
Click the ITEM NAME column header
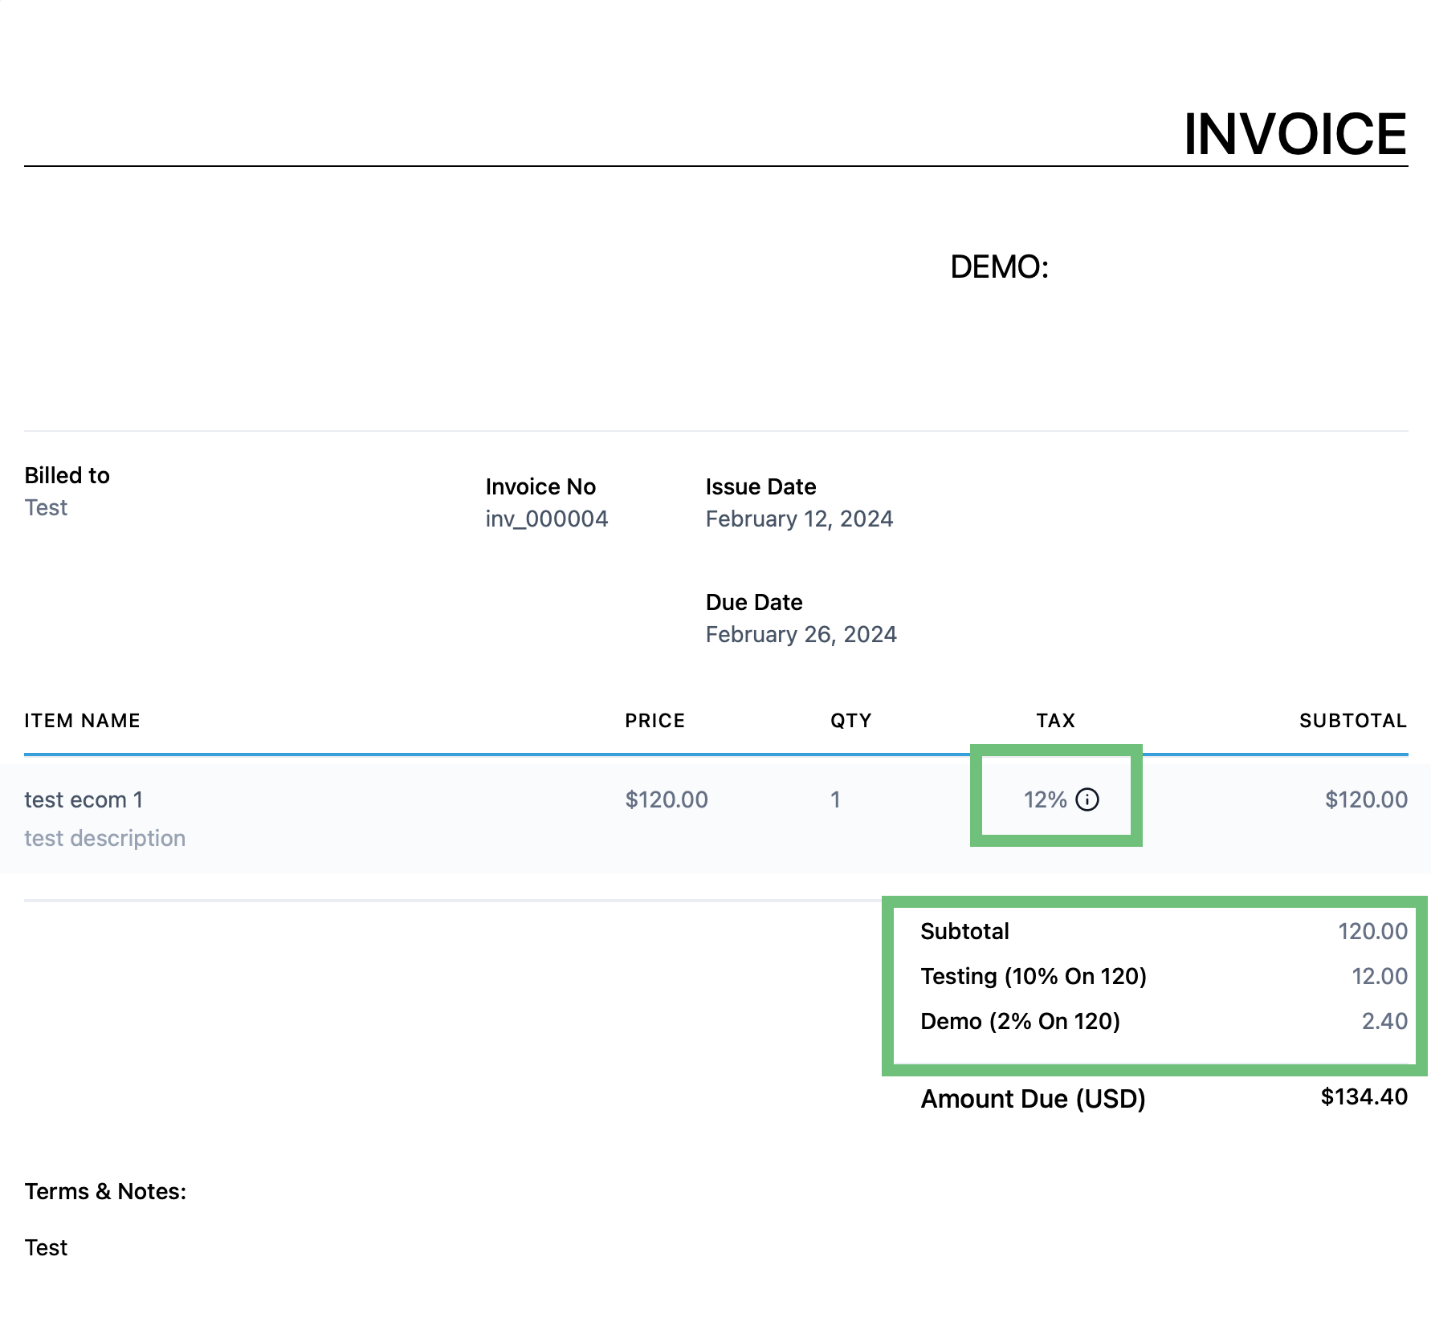(x=82, y=721)
